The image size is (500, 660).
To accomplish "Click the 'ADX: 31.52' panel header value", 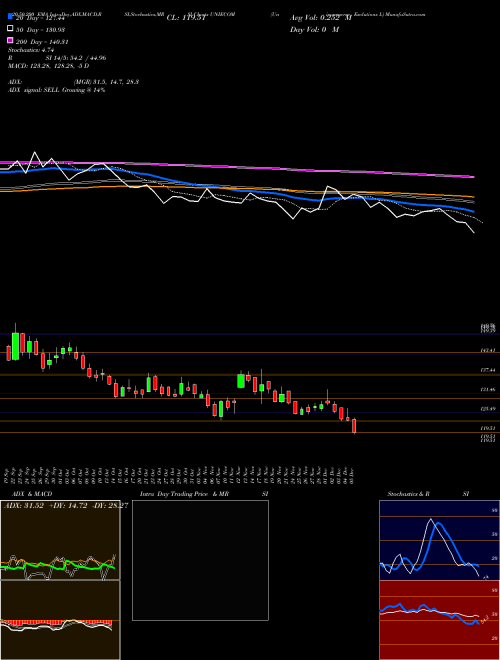I will click(x=24, y=506).
